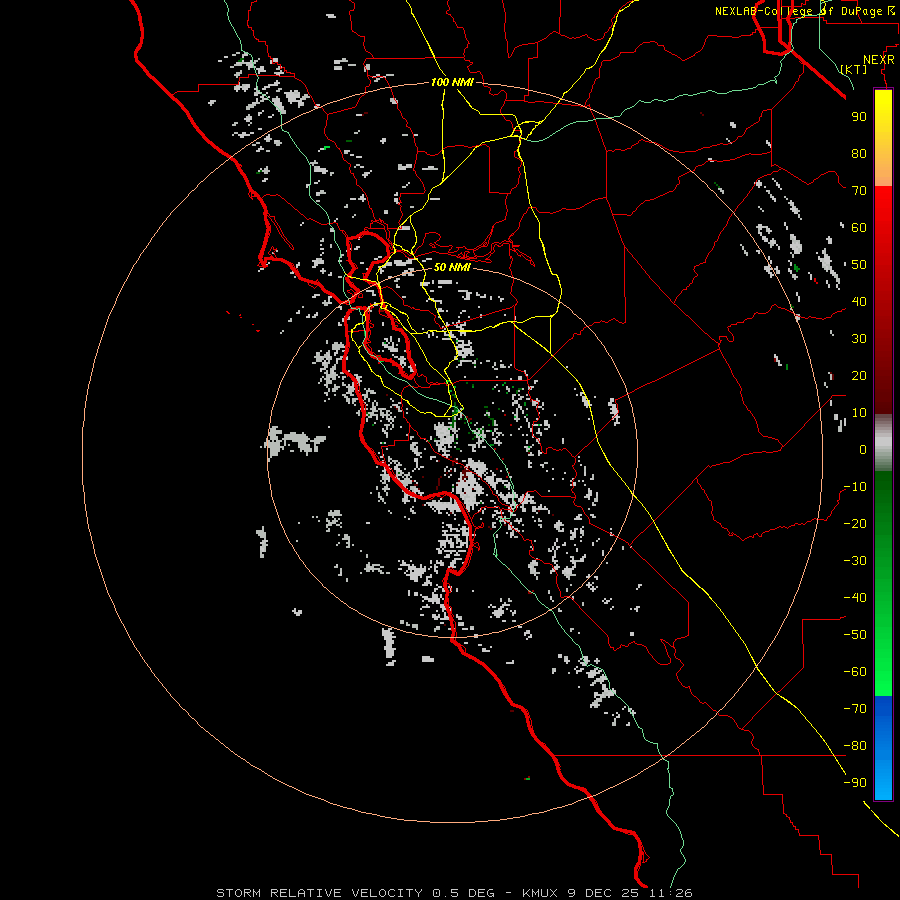The image size is (900, 900).
Task: Click the "[KT]" units label
Action: tap(854, 69)
